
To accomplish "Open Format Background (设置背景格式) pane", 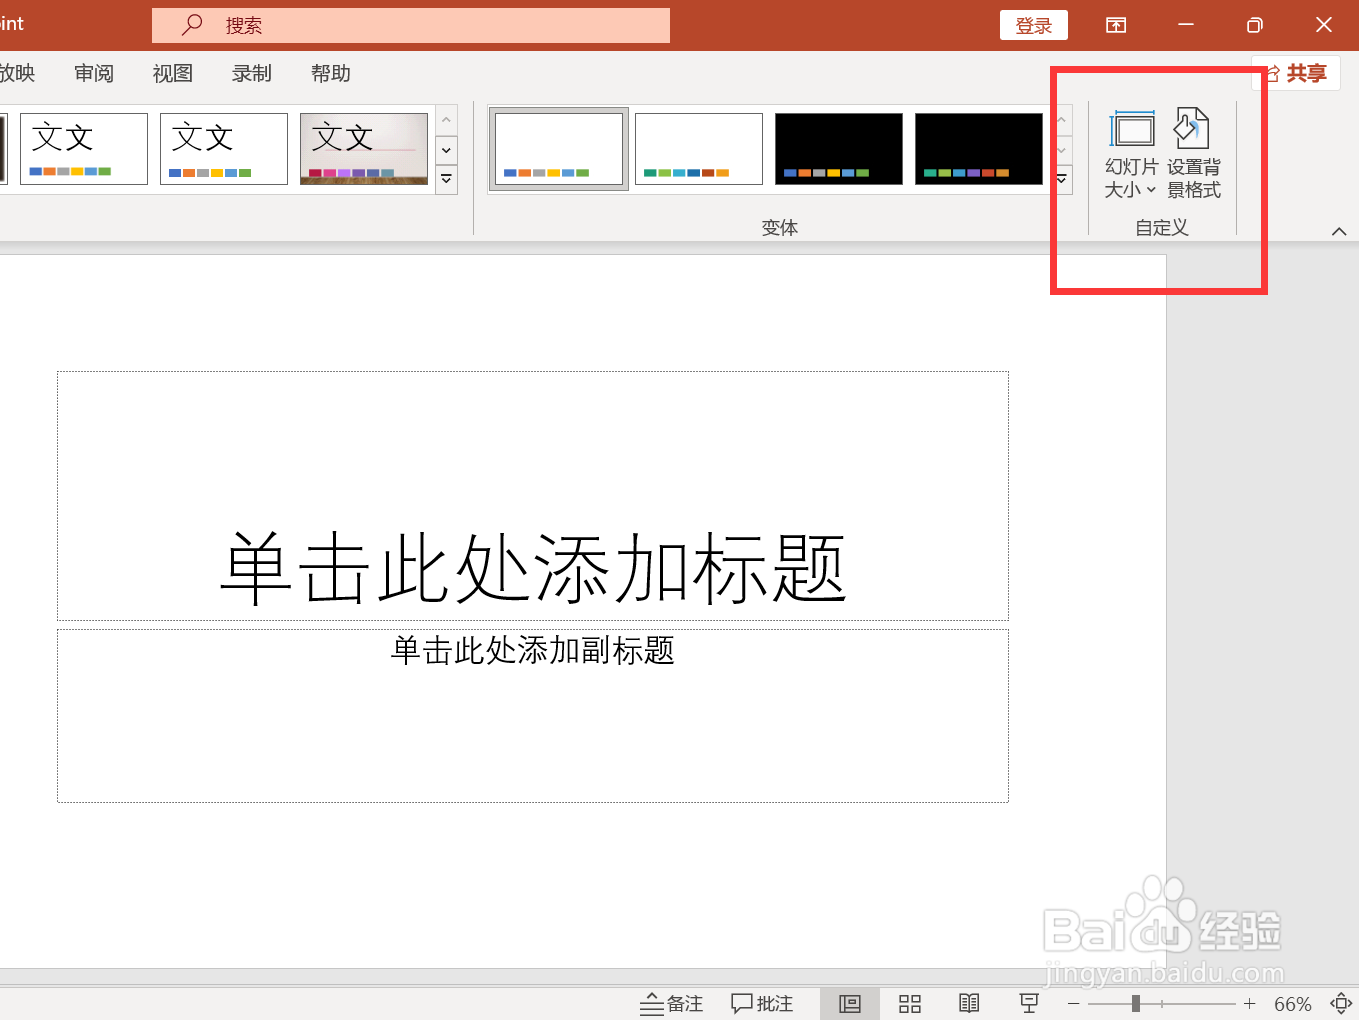I will tap(1193, 154).
